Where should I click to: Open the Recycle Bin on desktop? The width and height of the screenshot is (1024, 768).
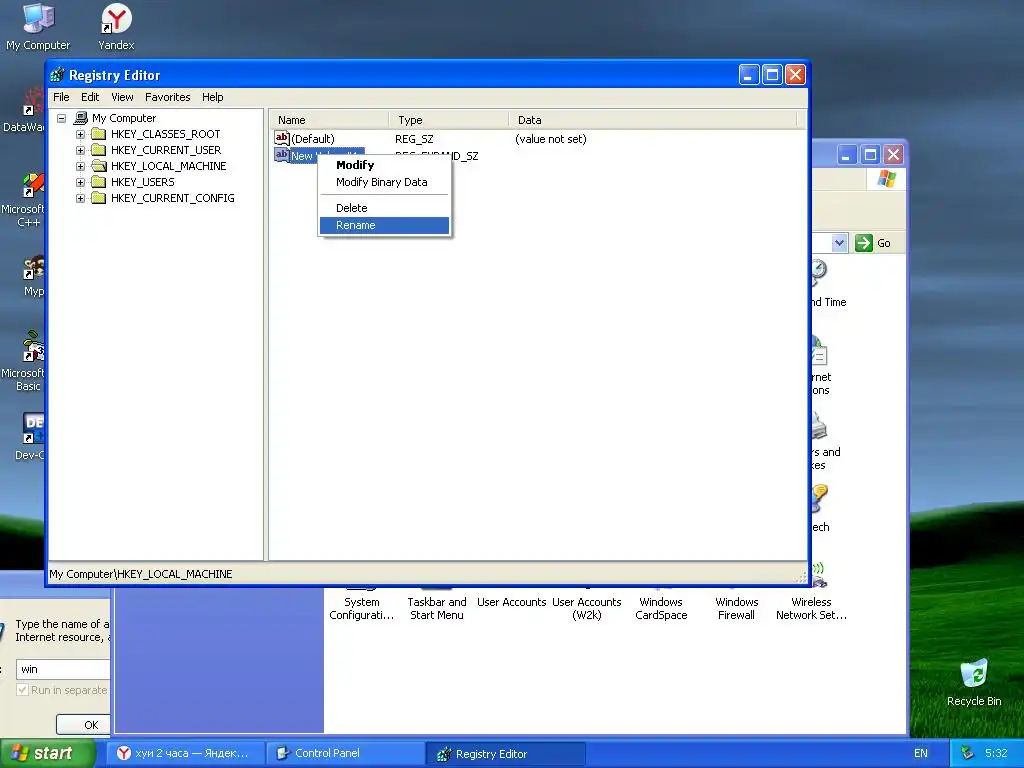(x=974, y=683)
